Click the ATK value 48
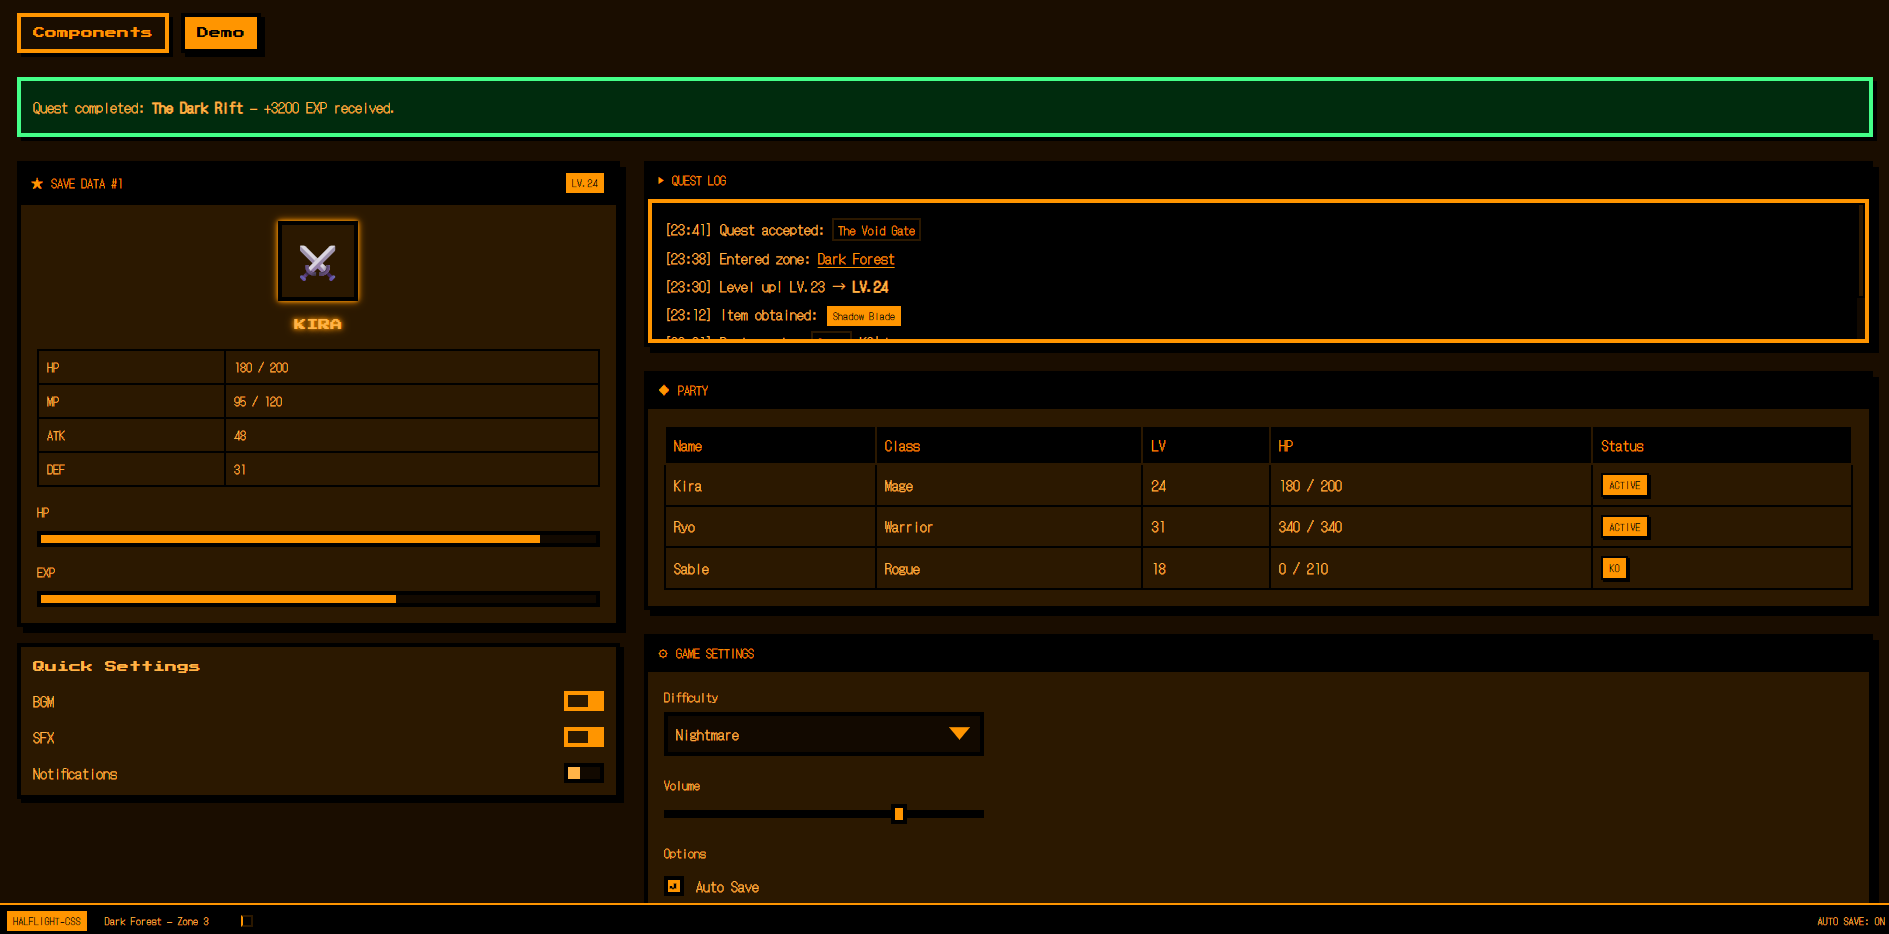The height and width of the screenshot is (934, 1889). pos(412,436)
